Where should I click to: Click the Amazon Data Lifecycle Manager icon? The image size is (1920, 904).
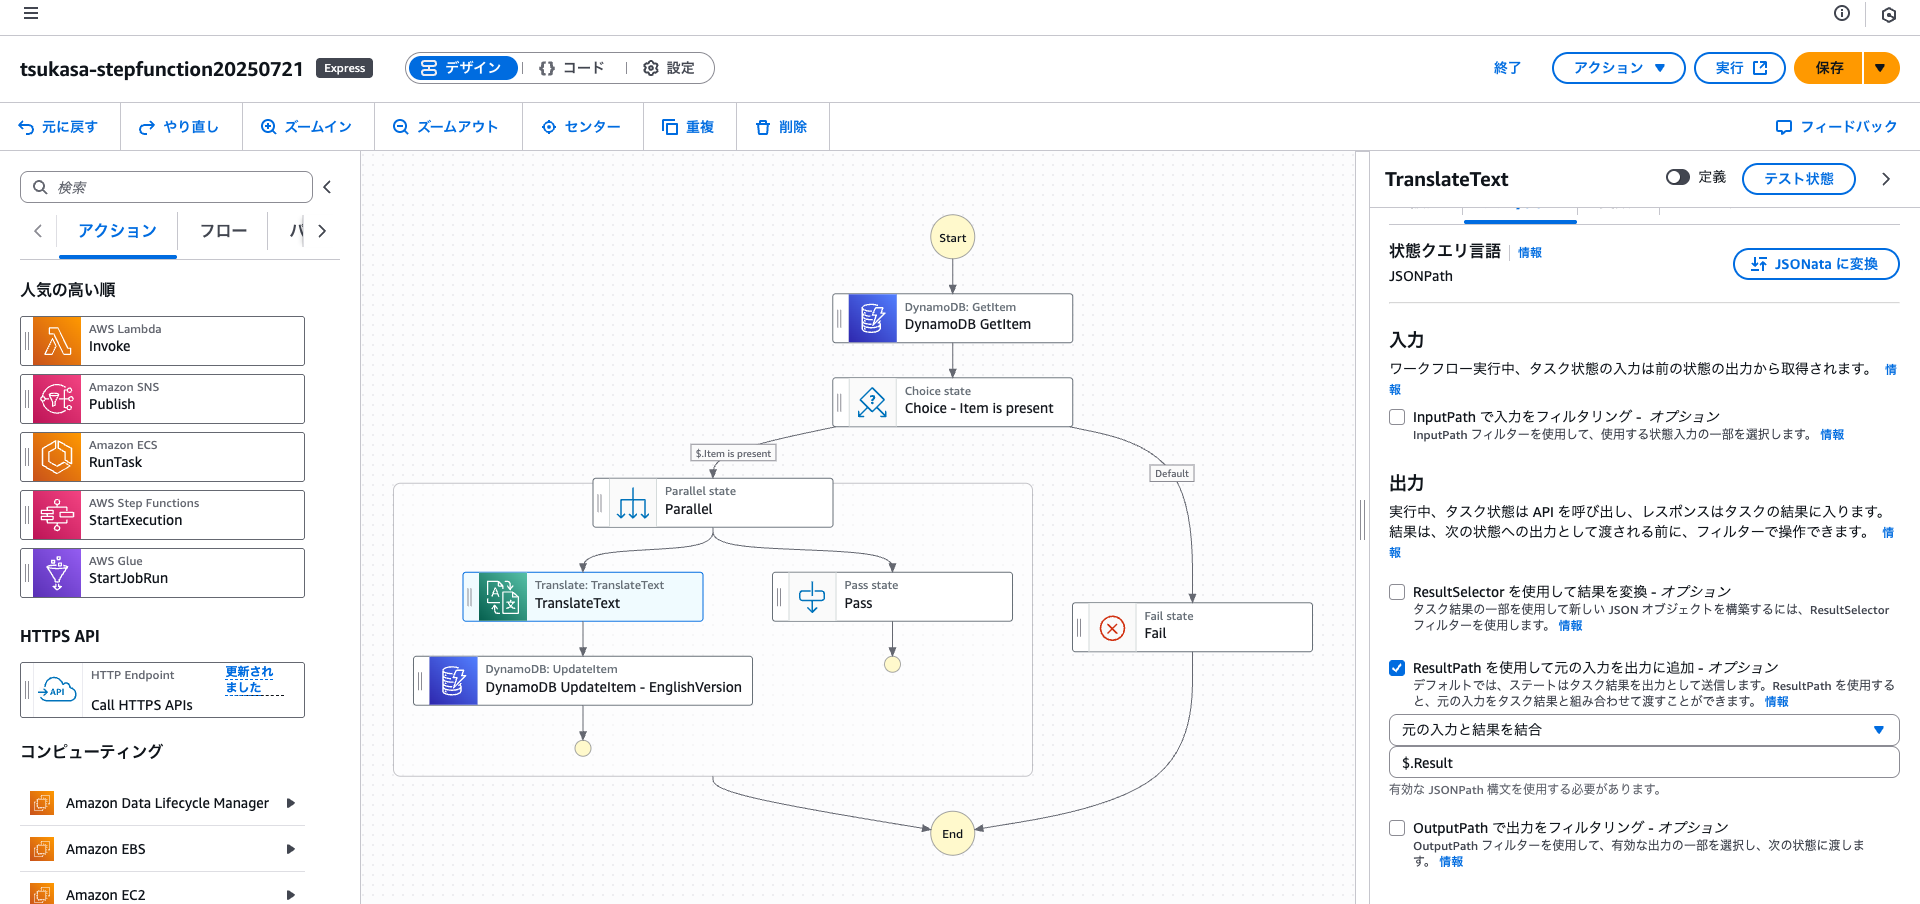42,803
